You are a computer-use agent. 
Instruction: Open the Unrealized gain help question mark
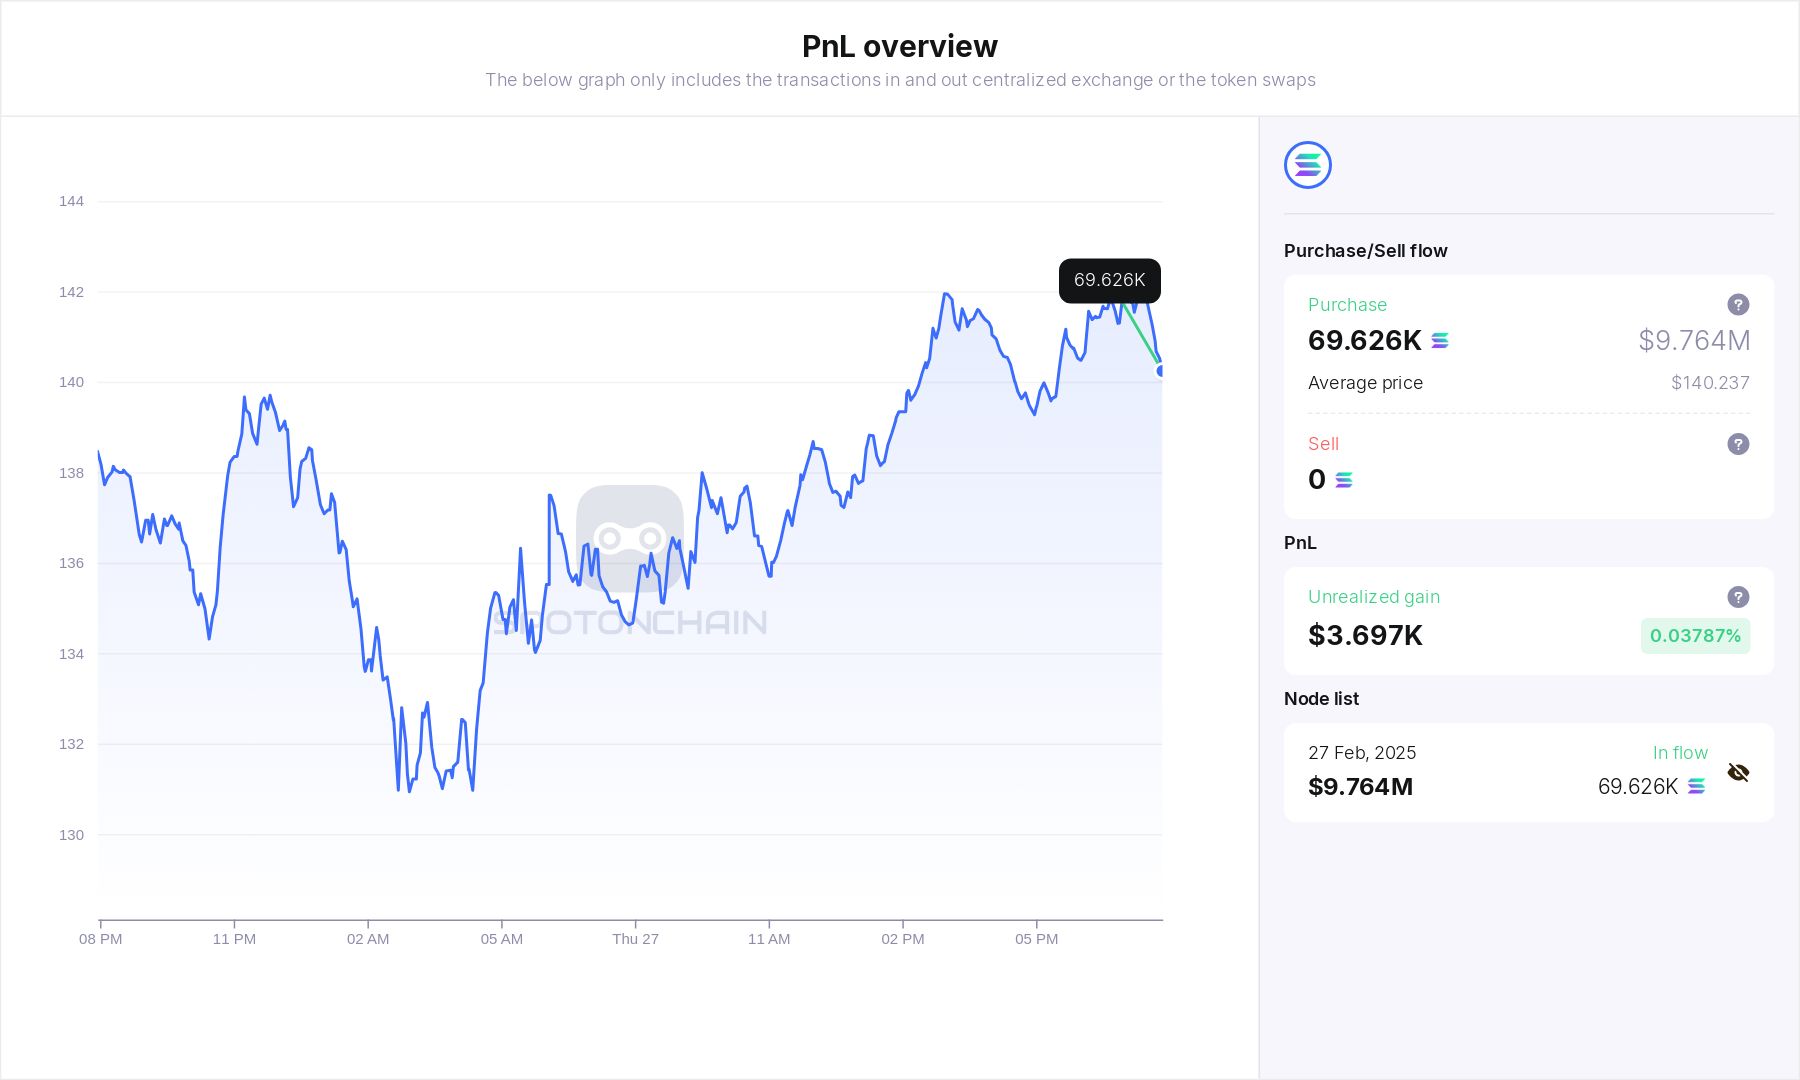coord(1738,597)
